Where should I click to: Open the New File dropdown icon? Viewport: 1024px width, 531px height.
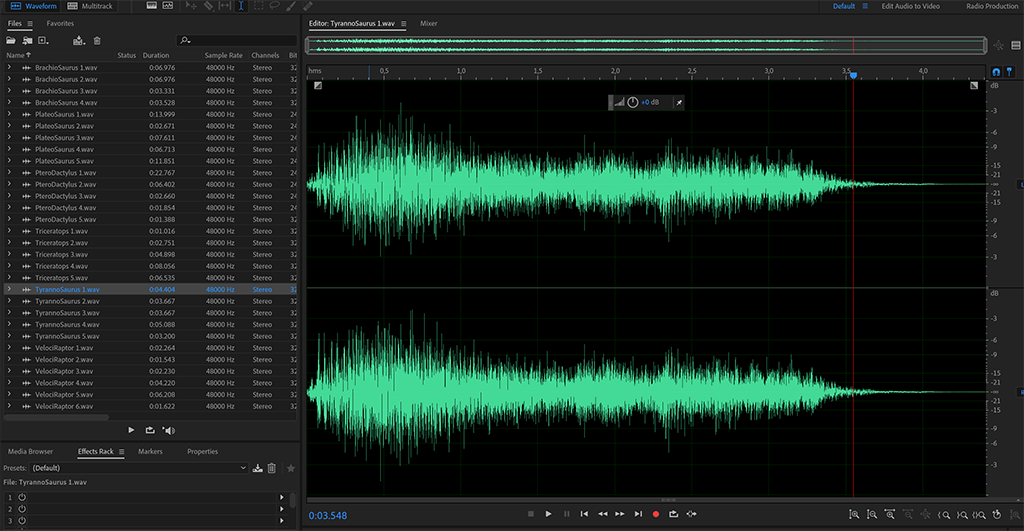tap(44, 40)
